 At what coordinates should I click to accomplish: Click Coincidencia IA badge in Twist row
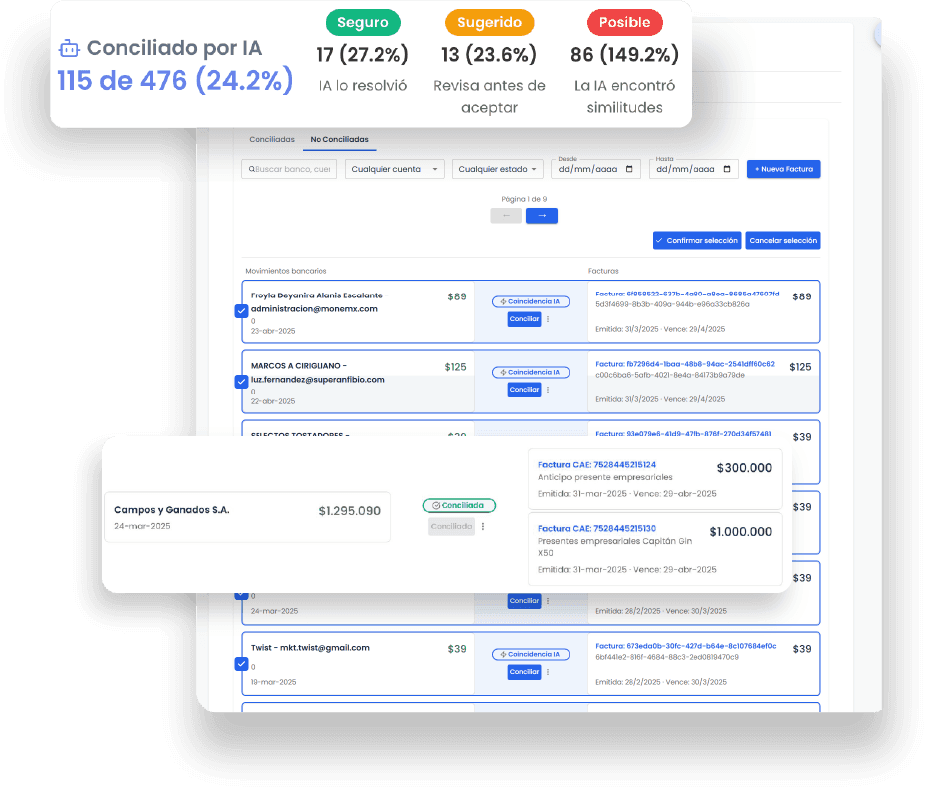pos(531,655)
